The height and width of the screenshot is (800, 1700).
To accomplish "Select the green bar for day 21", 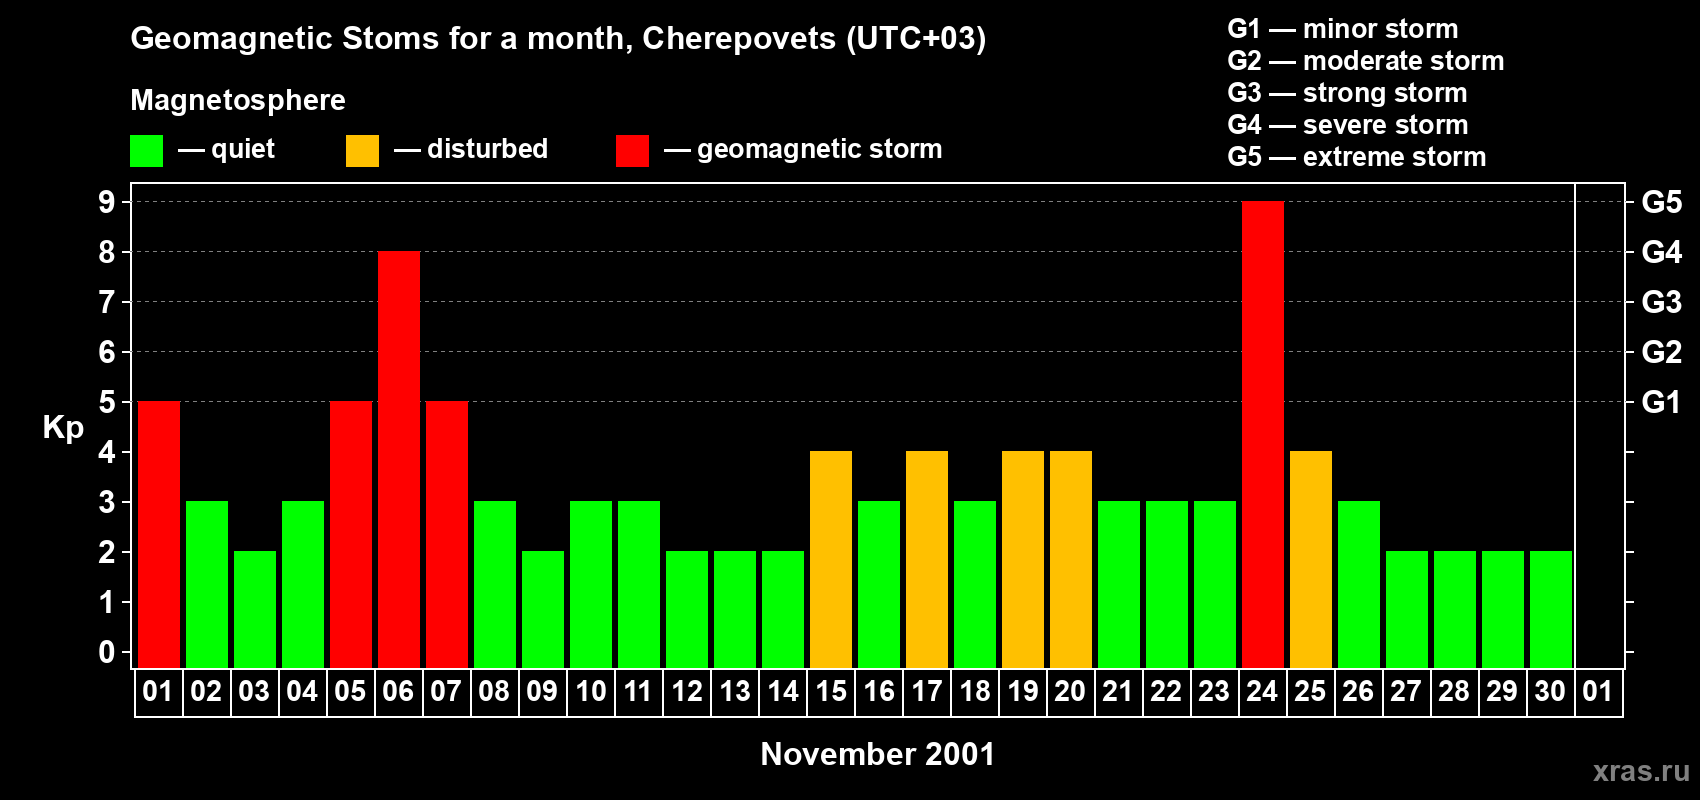I will click(x=1119, y=585).
